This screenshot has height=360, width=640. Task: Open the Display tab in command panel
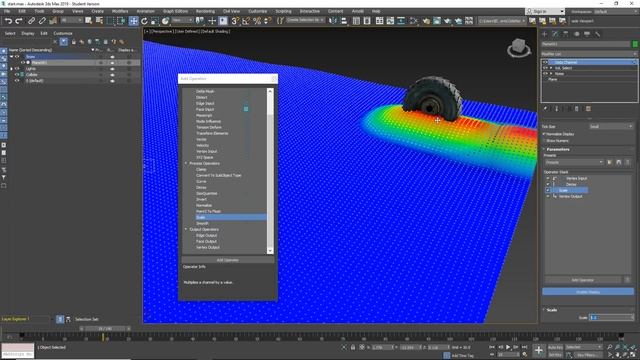click(587, 34)
